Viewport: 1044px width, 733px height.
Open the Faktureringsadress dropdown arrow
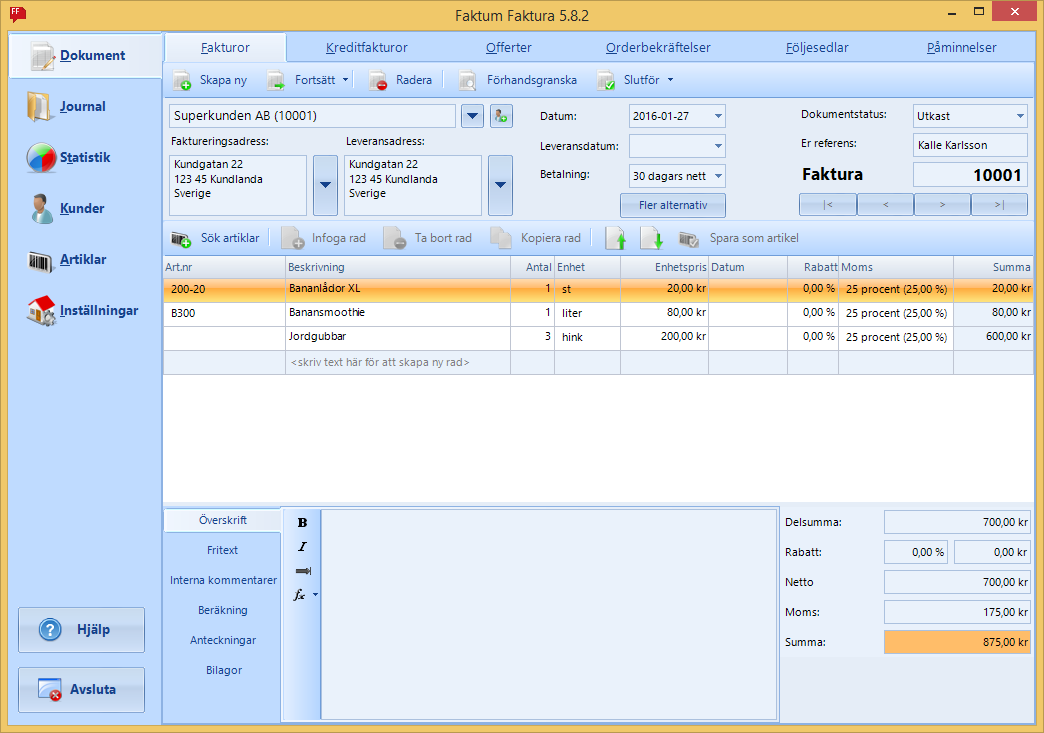click(x=325, y=185)
